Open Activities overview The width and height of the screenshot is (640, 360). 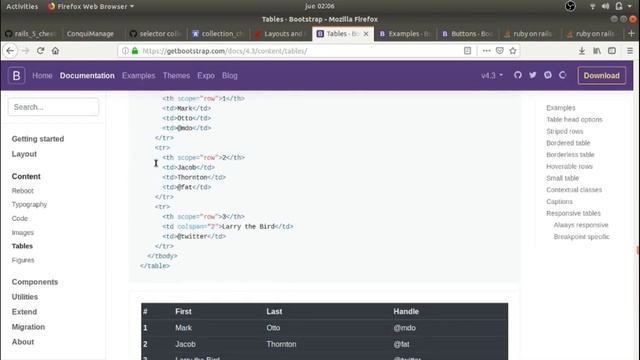(x=22, y=6)
